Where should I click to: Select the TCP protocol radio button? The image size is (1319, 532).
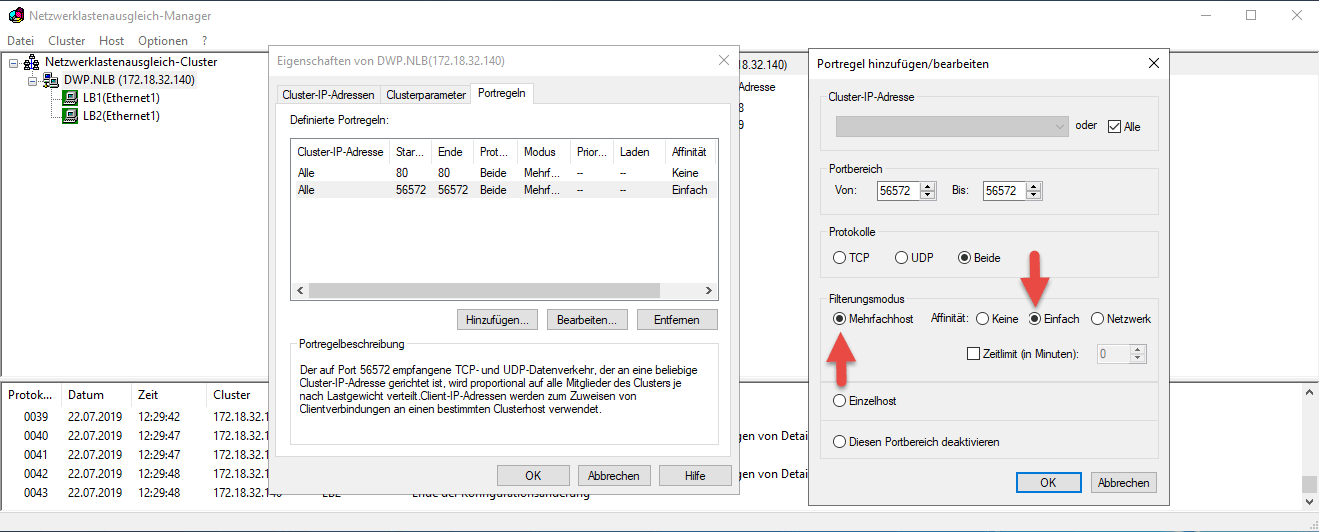[839, 257]
